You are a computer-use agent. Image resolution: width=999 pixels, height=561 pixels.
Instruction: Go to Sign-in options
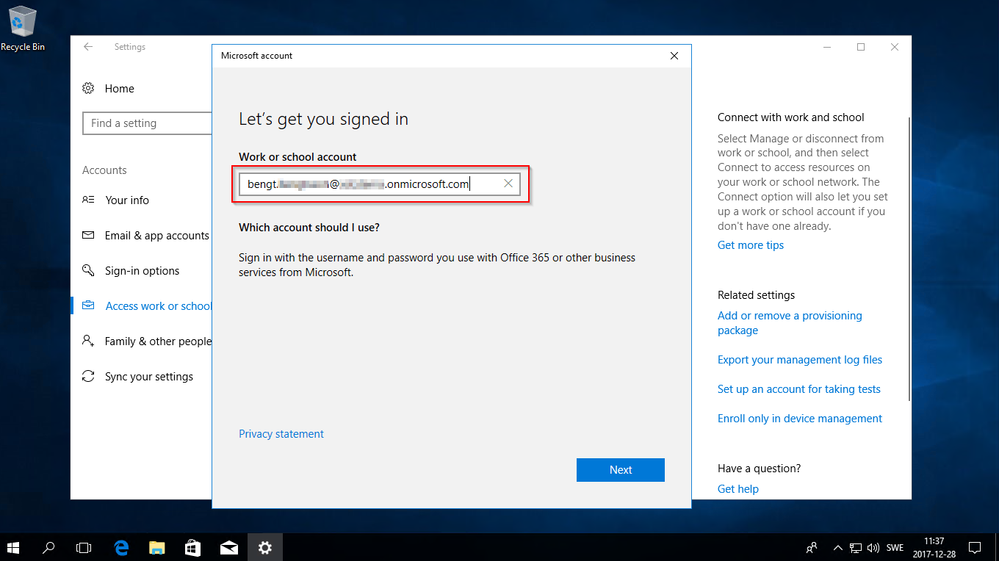click(x=142, y=271)
